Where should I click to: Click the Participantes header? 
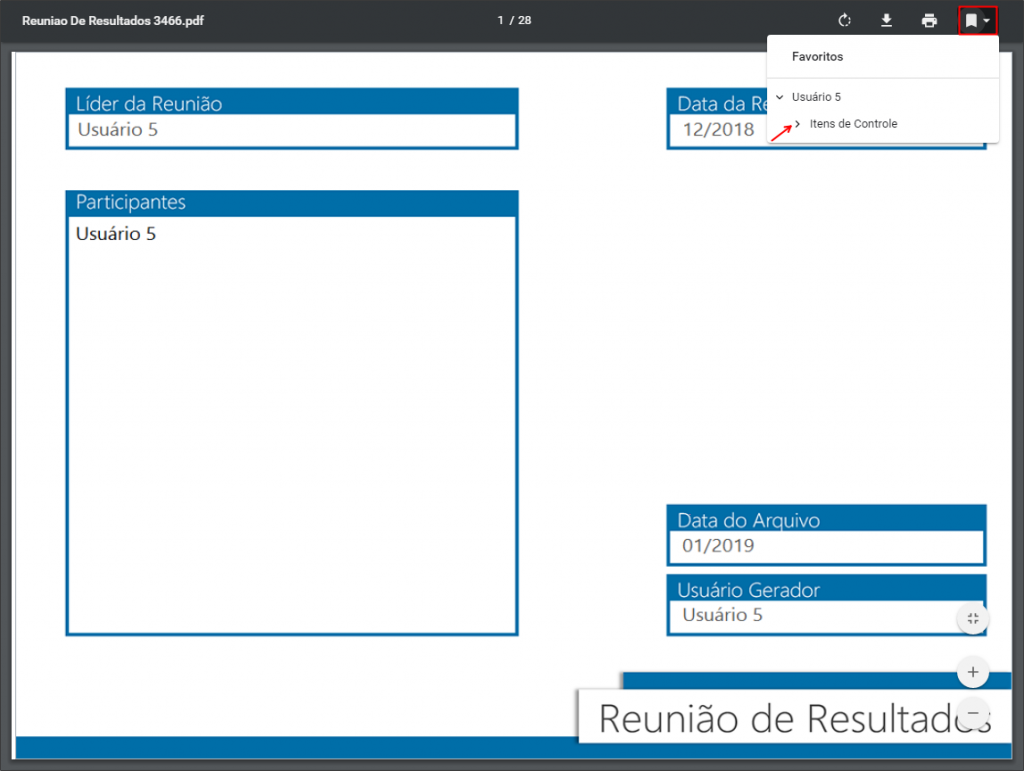(291, 203)
